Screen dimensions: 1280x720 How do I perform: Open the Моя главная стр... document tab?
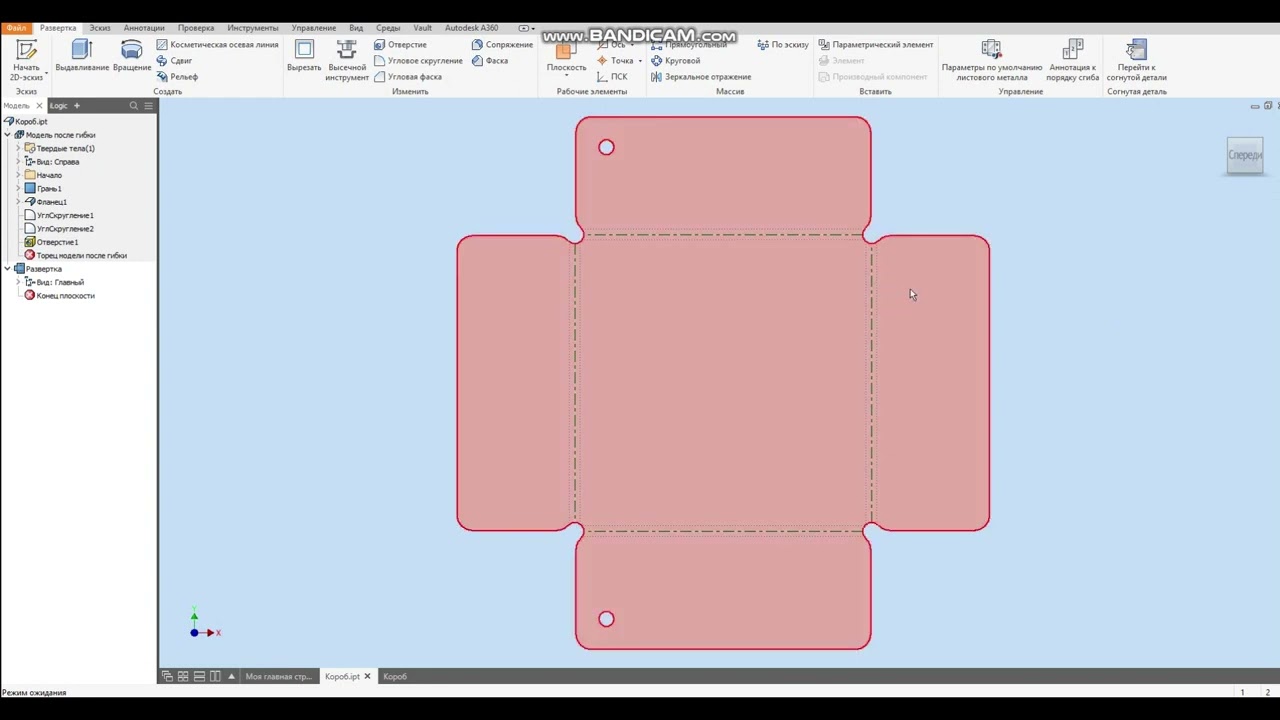[278, 676]
